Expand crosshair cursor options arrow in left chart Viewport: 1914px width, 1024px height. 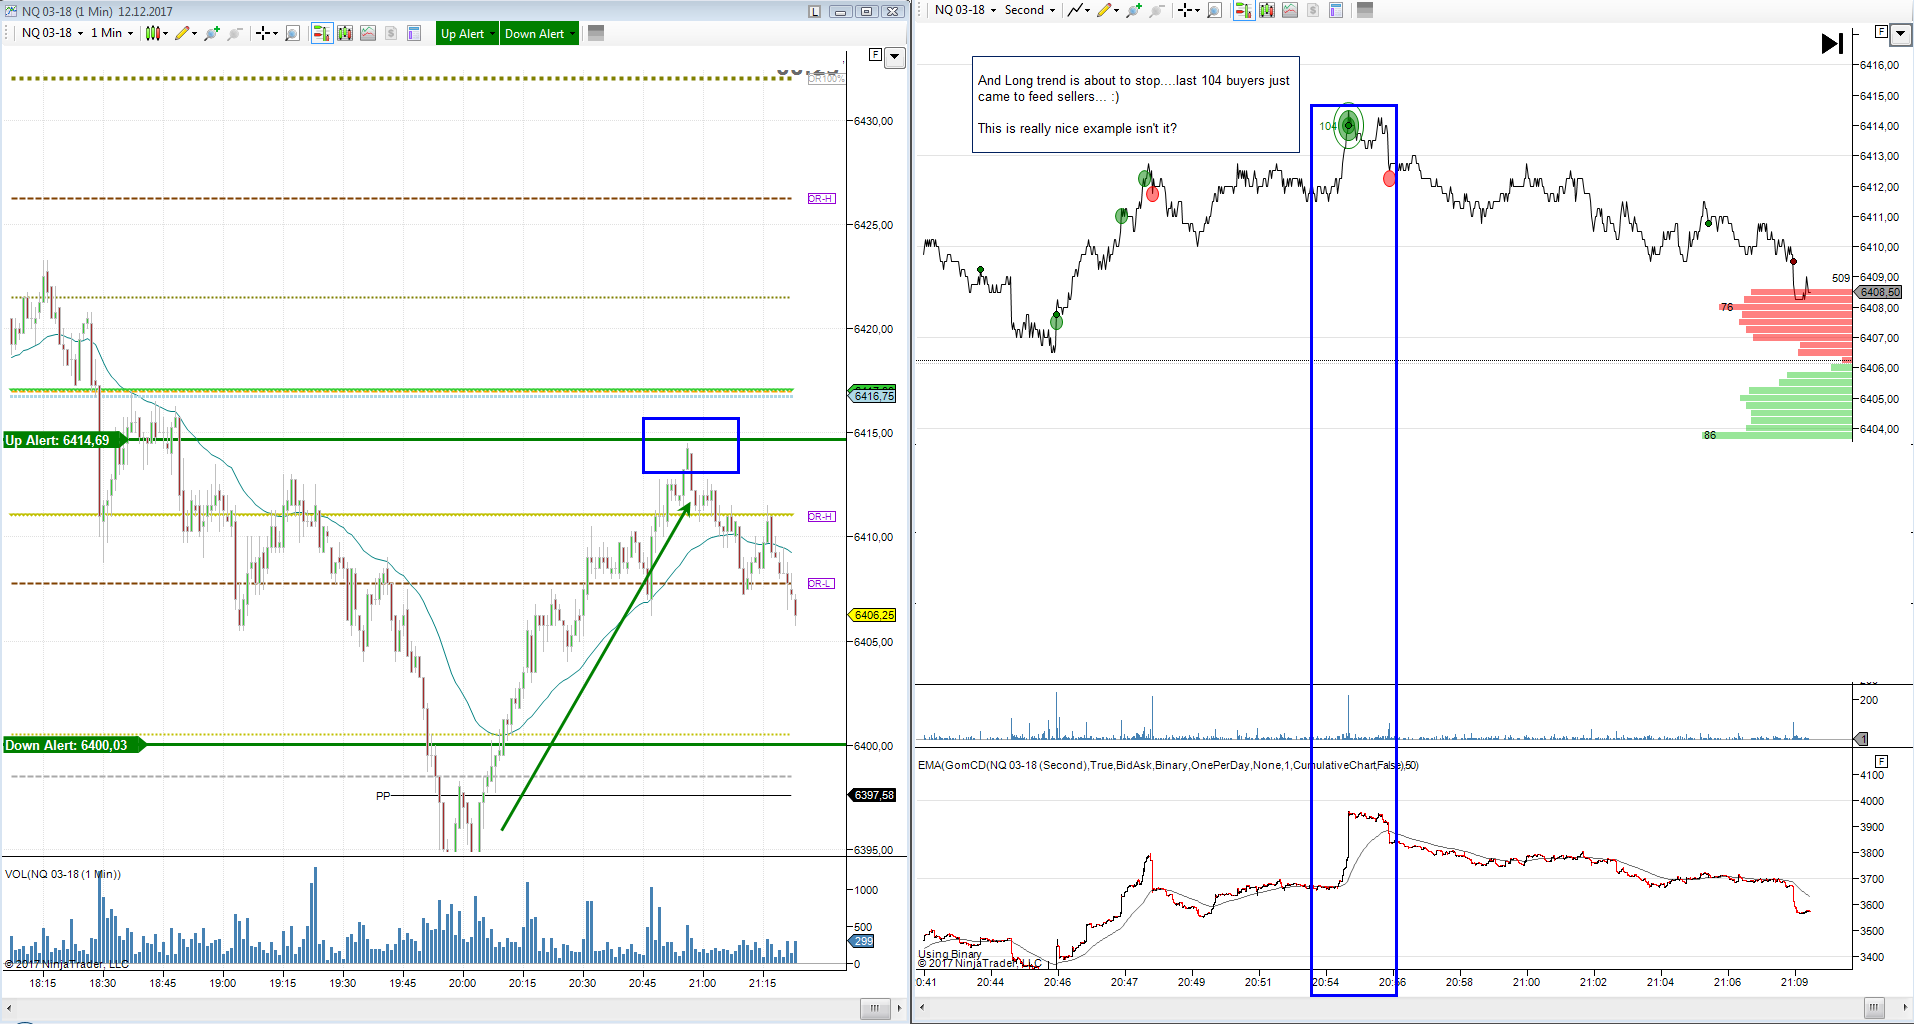point(276,33)
